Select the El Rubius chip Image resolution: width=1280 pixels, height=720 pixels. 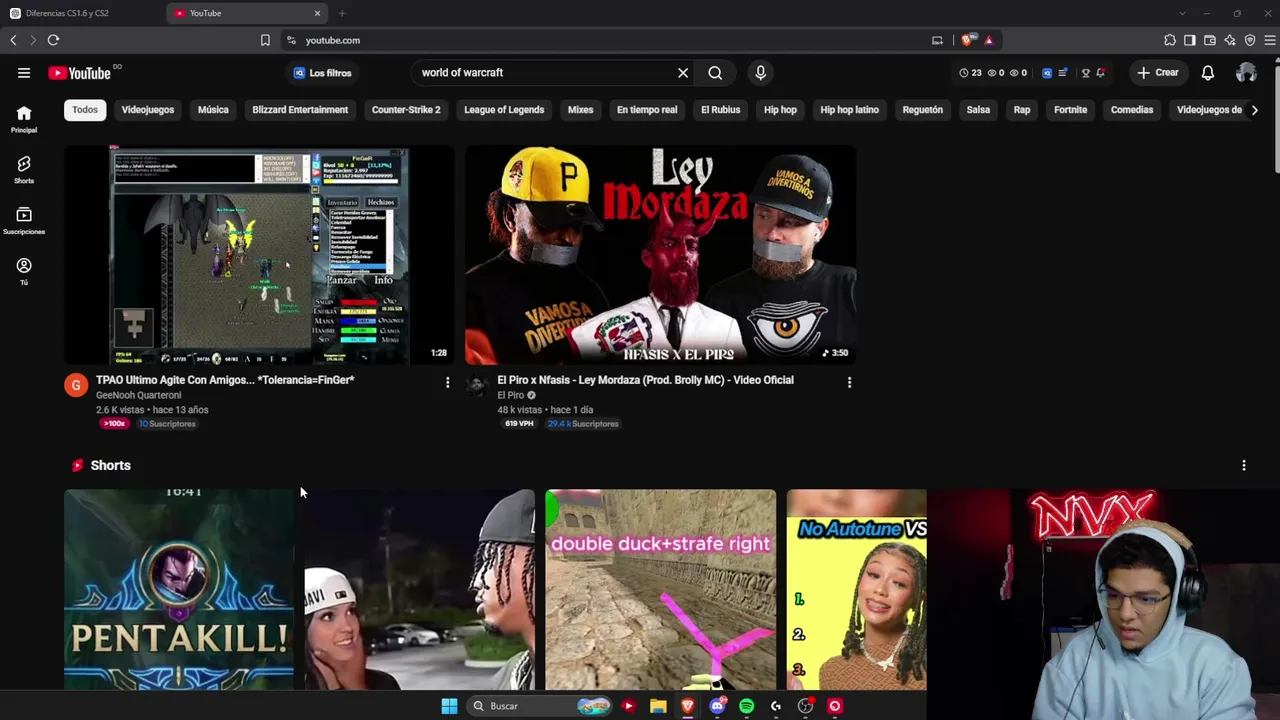tap(721, 110)
